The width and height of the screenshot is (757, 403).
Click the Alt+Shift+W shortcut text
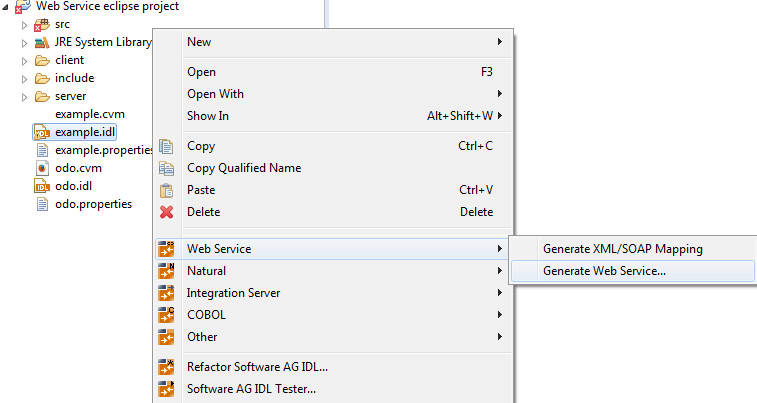click(x=460, y=116)
